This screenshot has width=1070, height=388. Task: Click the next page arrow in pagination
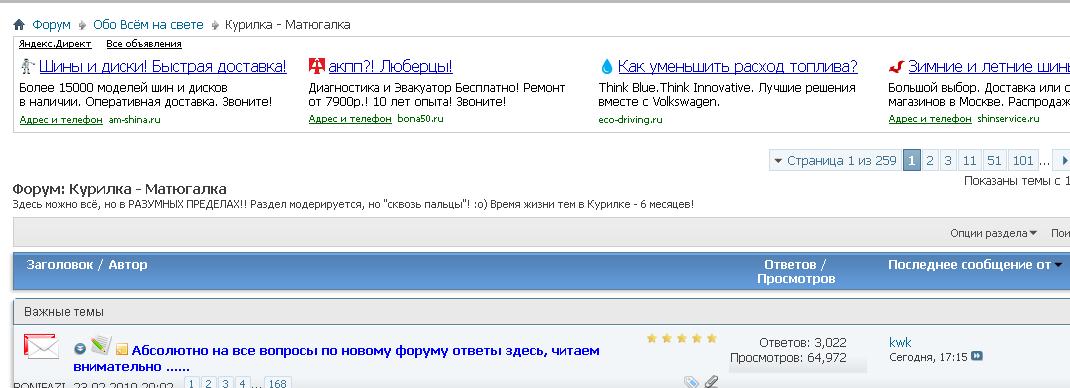point(1062,161)
